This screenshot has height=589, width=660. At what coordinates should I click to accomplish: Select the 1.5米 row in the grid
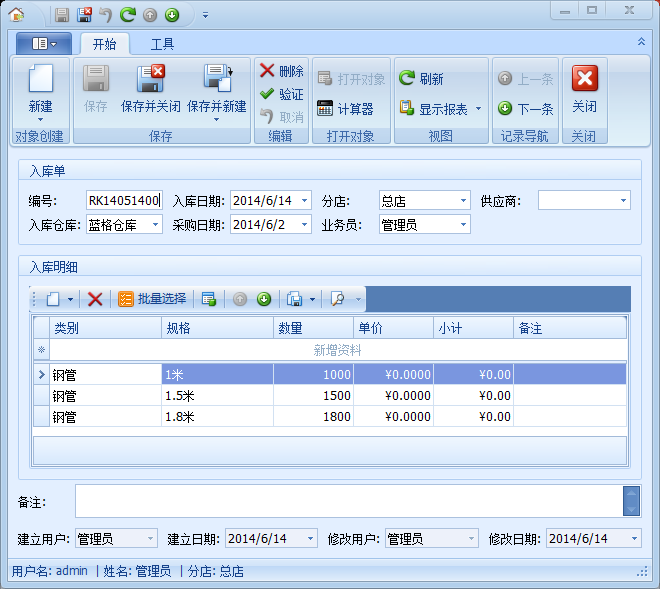point(217,396)
